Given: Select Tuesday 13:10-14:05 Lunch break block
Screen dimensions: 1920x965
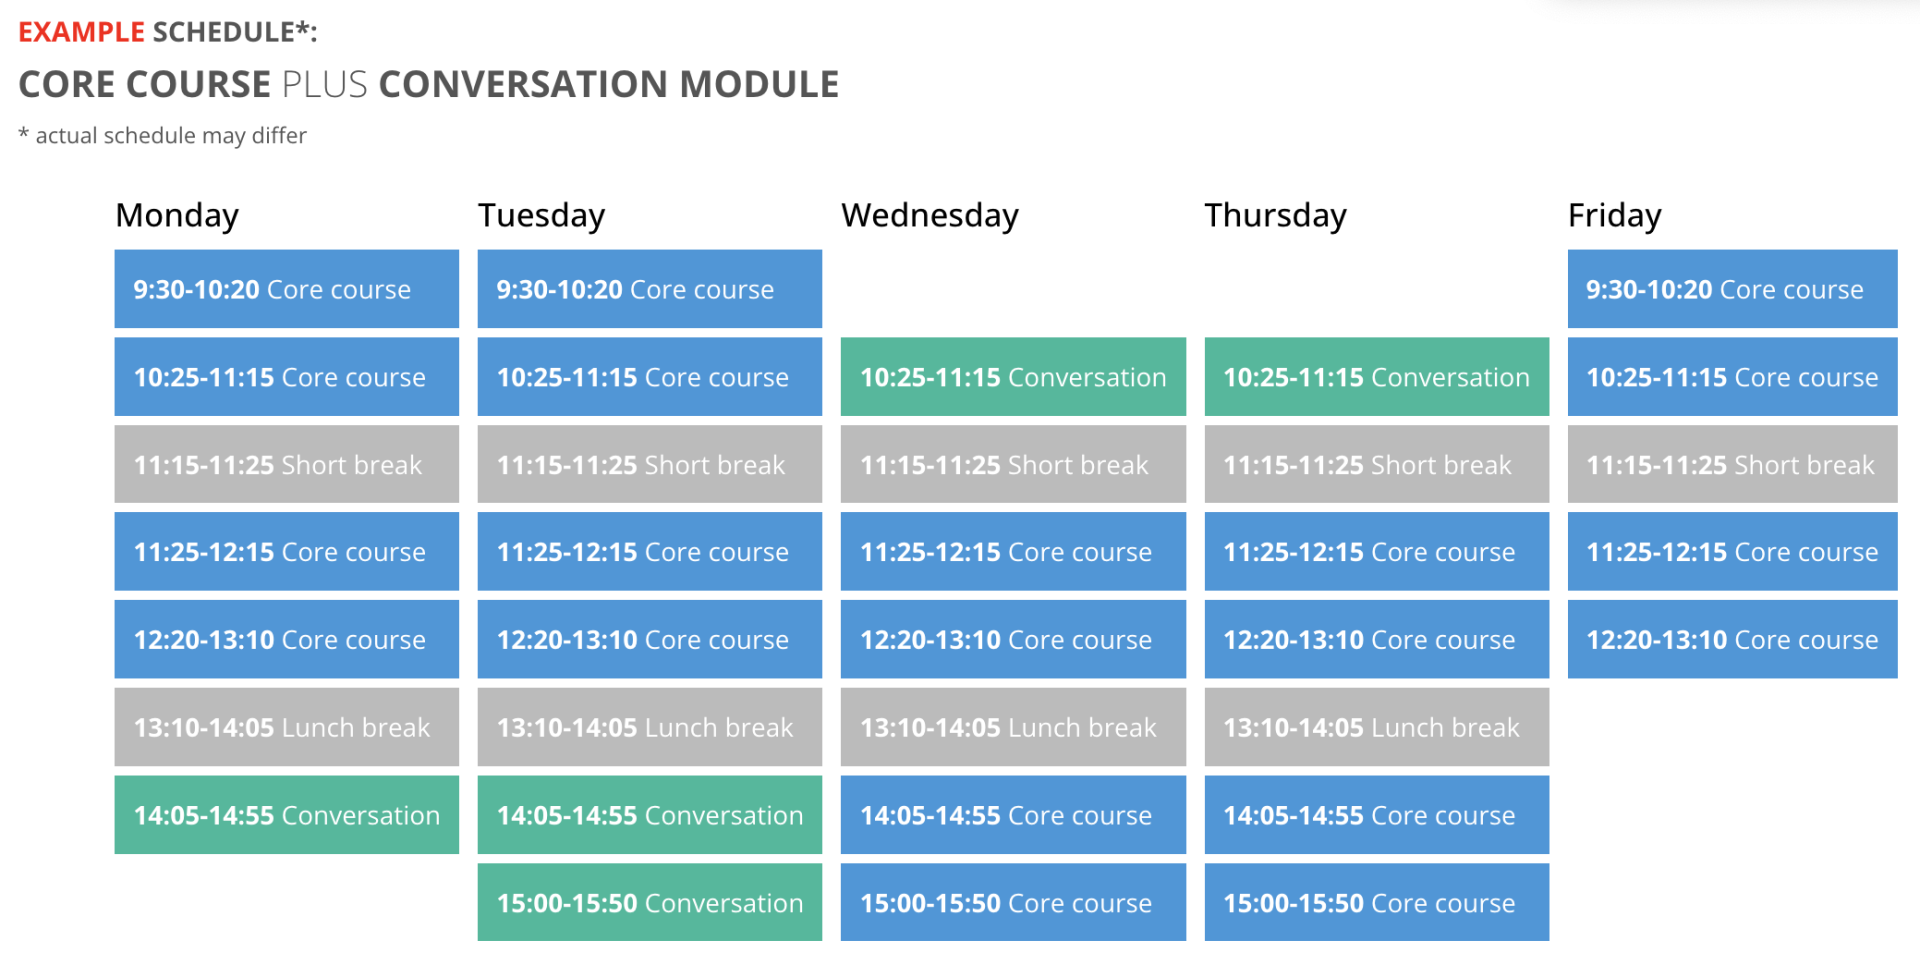Looking at the screenshot, I should click(650, 727).
